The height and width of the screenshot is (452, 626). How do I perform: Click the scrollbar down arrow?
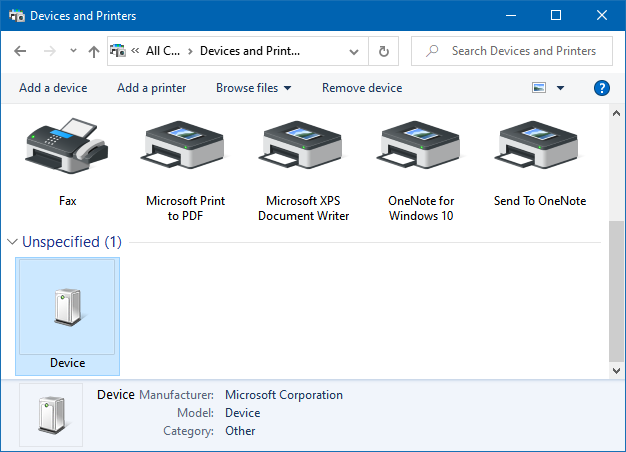(616, 371)
